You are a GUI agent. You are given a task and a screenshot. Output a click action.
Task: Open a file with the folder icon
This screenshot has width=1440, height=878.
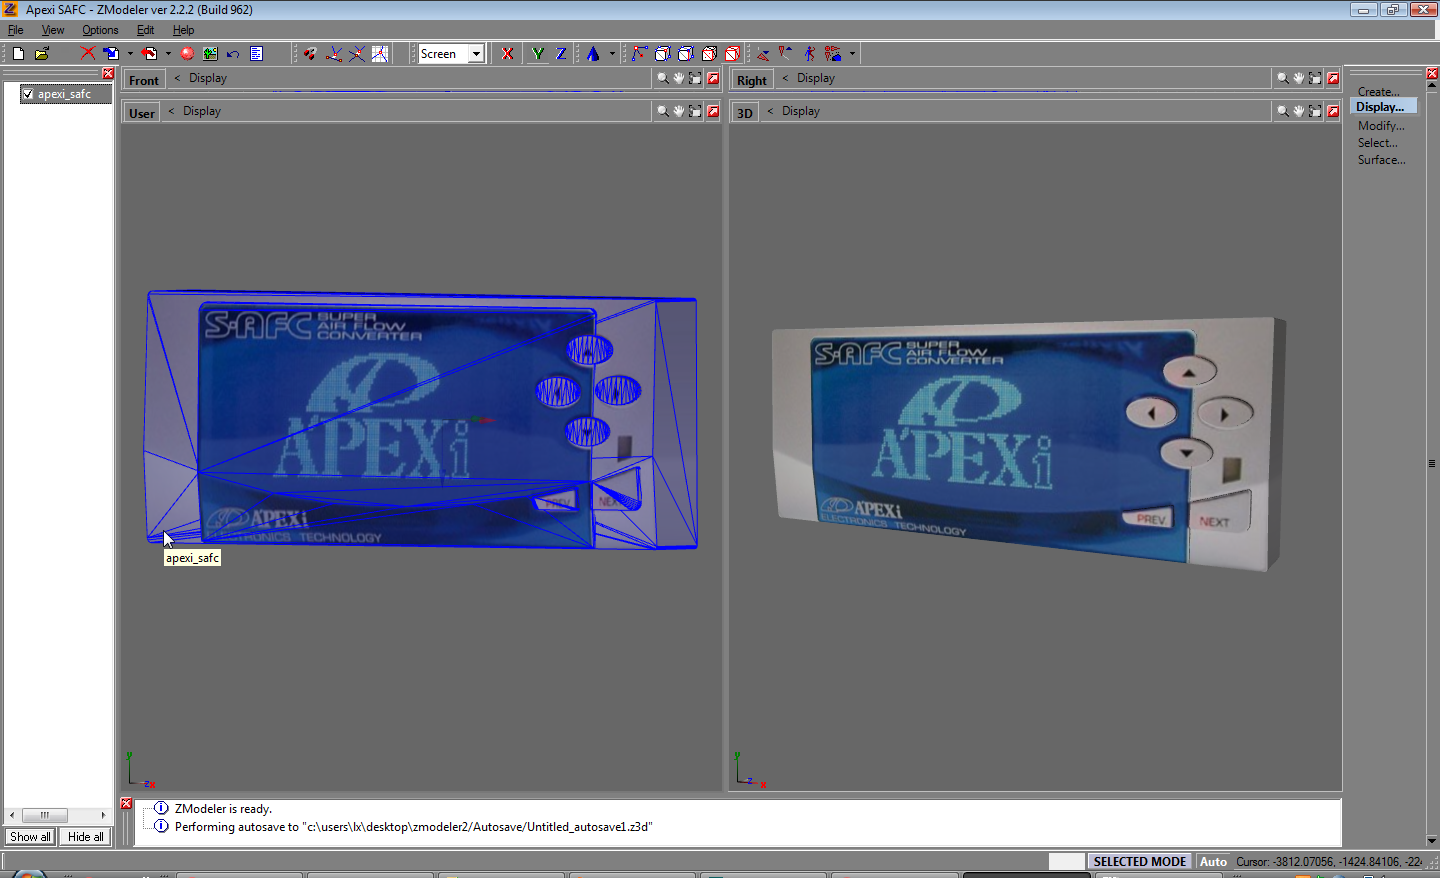[42, 53]
